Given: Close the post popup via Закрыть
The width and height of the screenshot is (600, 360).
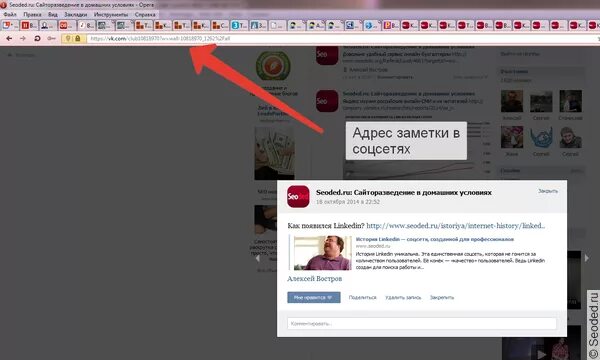Looking at the screenshot, I should click(x=548, y=191).
